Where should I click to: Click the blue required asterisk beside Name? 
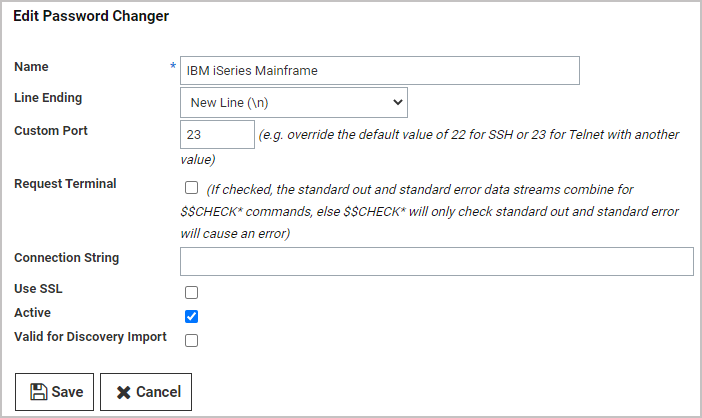coord(173,67)
